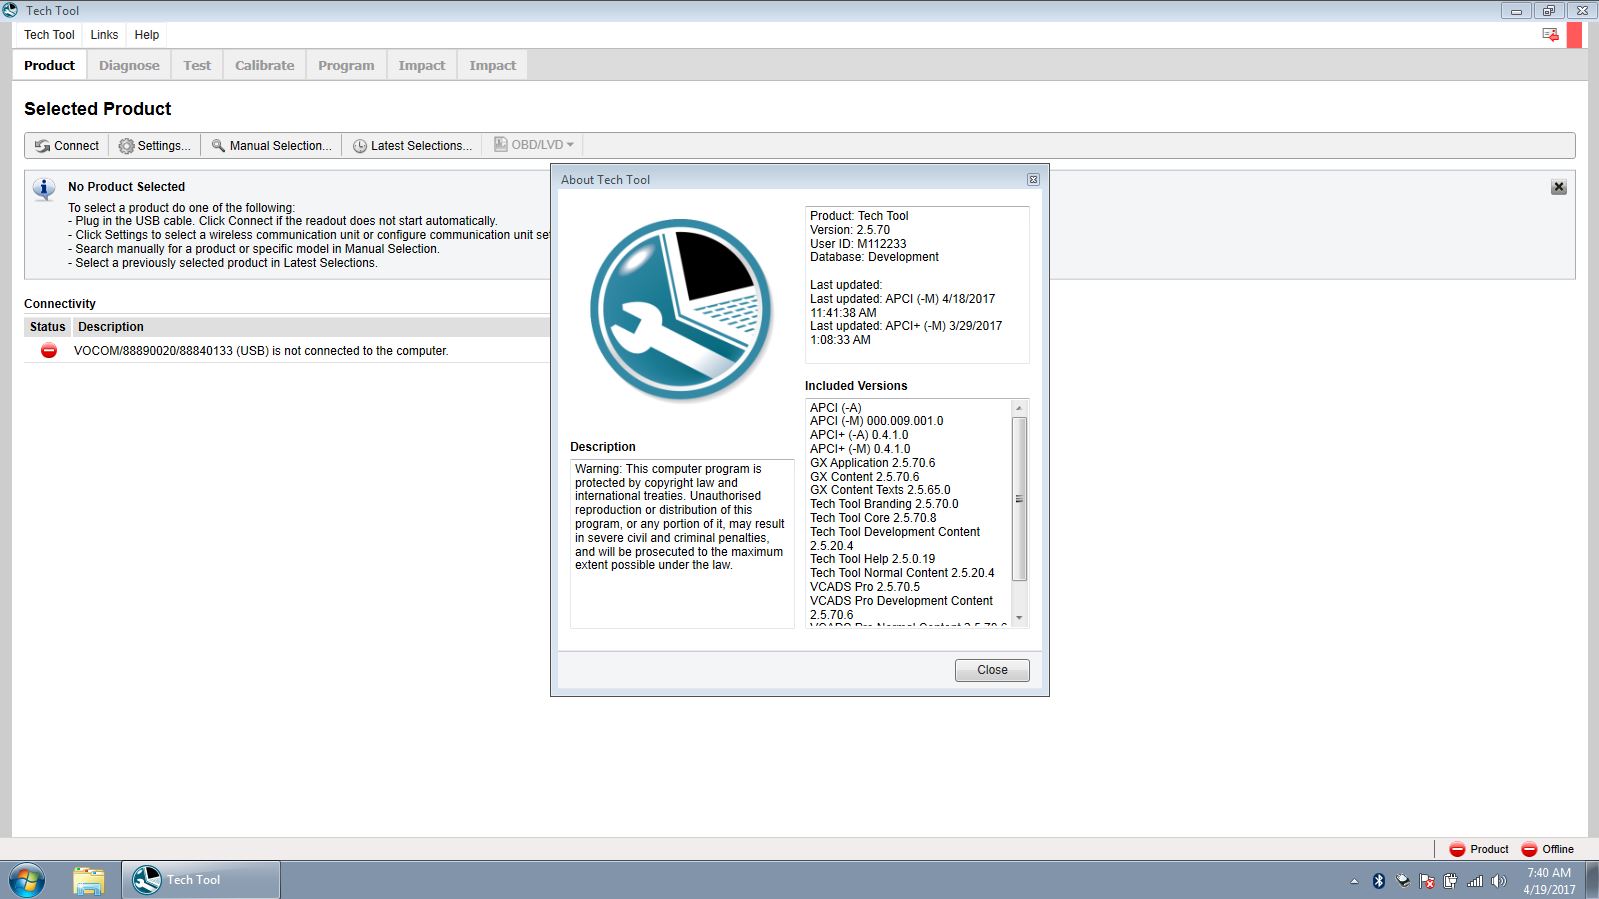Click the Tech Tool wrench laptop logo
This screenshot has height=899, width=1599.
(x=681, y=310)
